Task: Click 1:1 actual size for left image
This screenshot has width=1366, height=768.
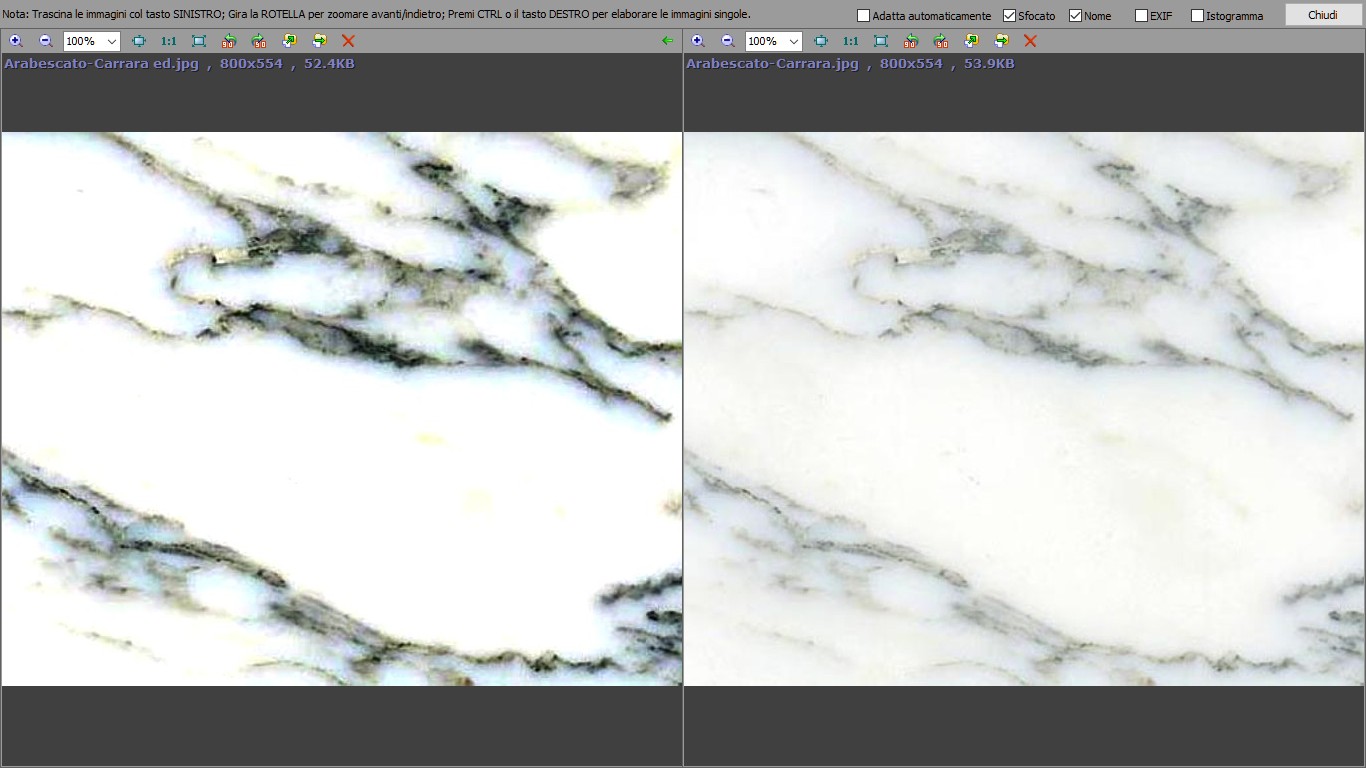Action: point(169,41)
